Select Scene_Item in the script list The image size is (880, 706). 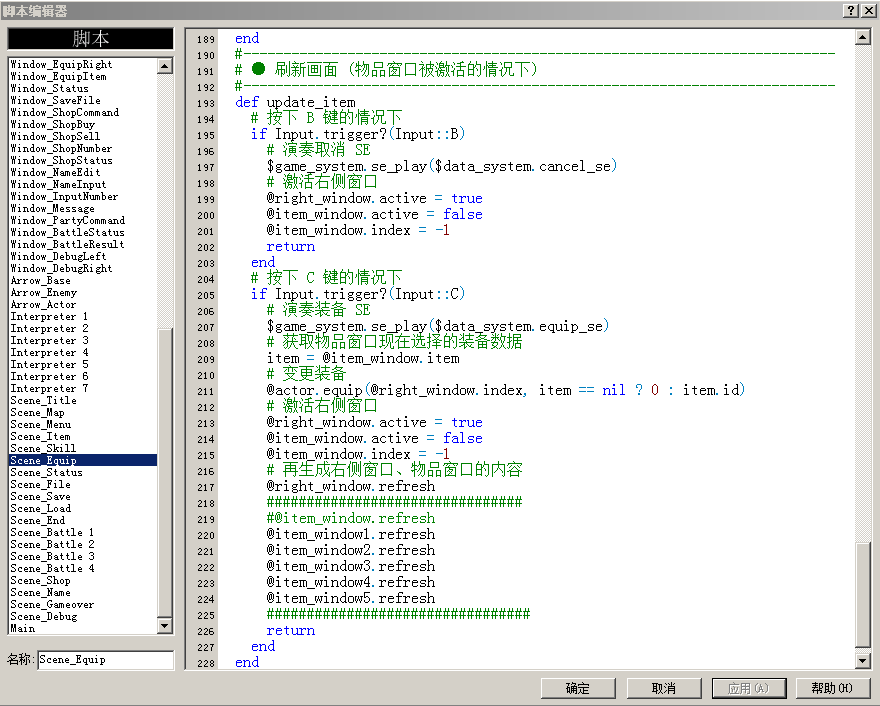click(x=82, y=437)
